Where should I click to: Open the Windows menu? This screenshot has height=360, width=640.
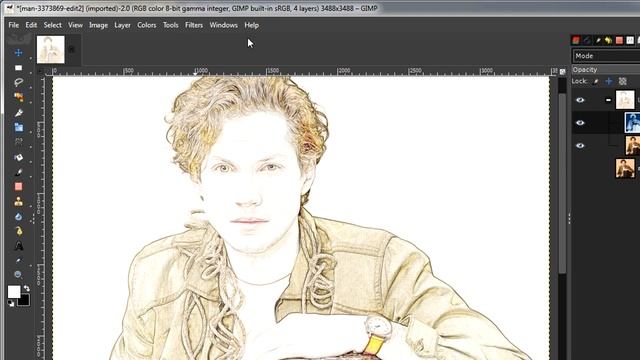(223, 25)
